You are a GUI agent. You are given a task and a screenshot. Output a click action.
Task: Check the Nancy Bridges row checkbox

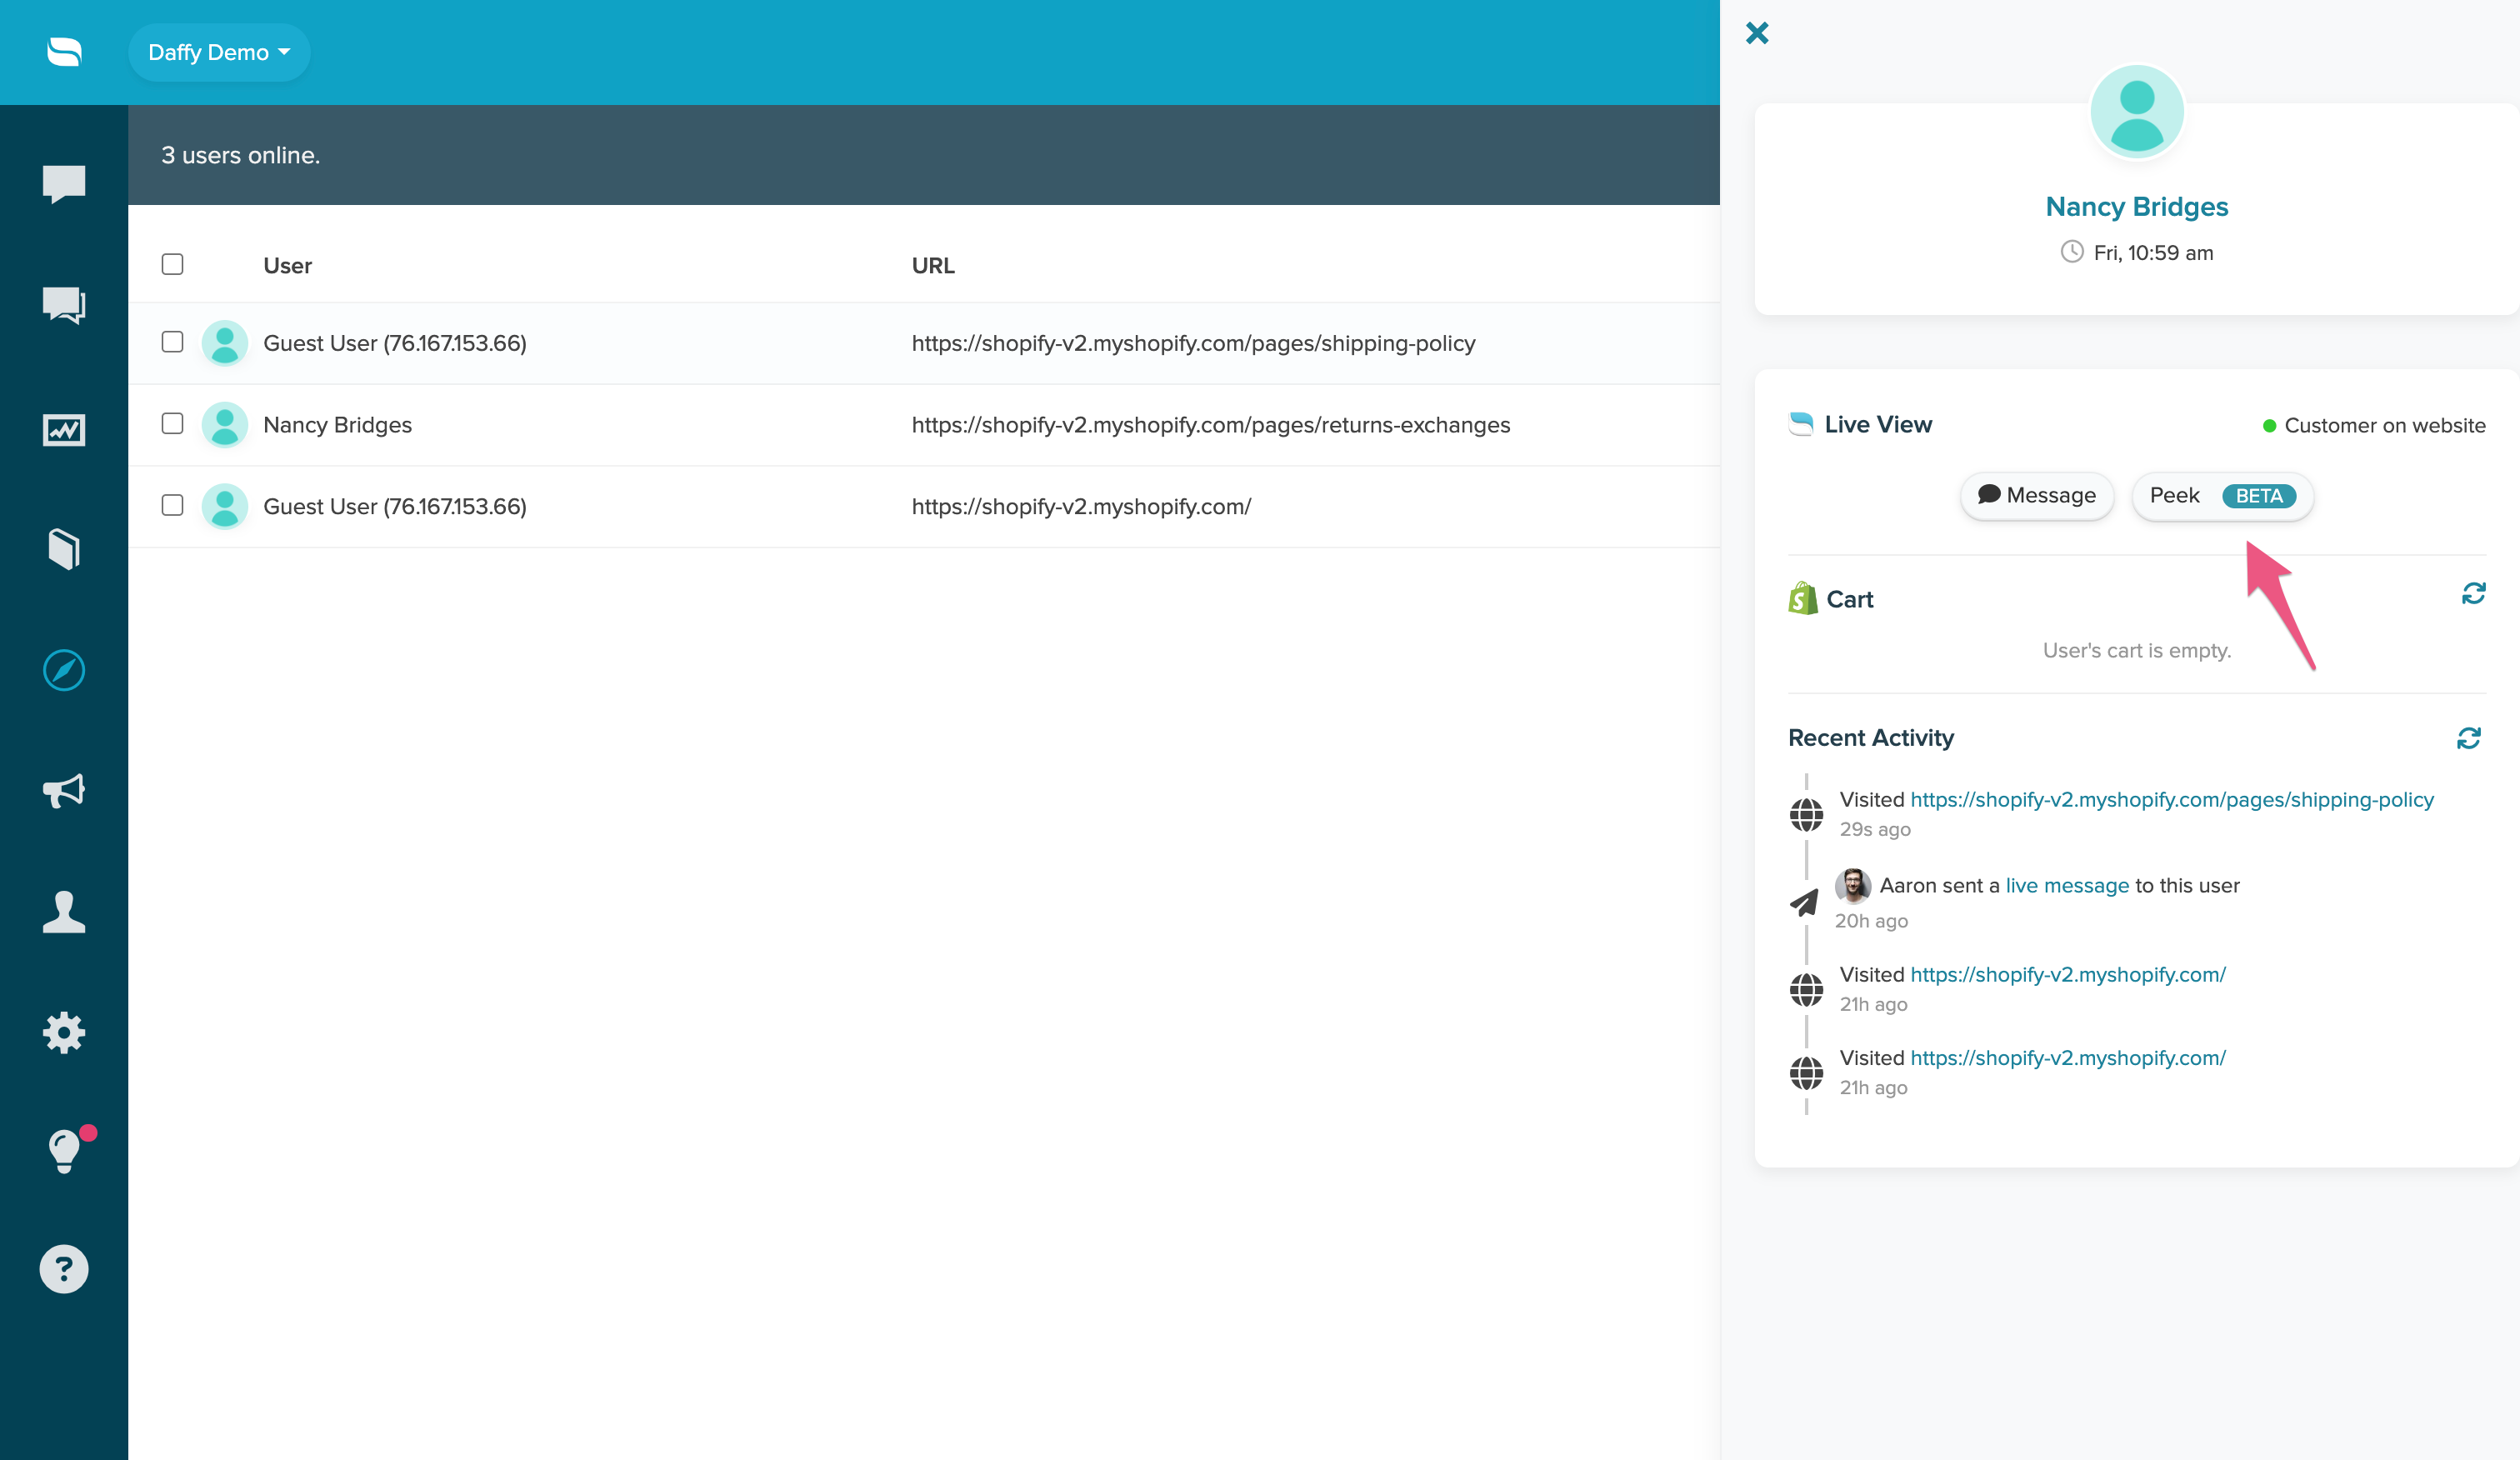click(172, 424)
